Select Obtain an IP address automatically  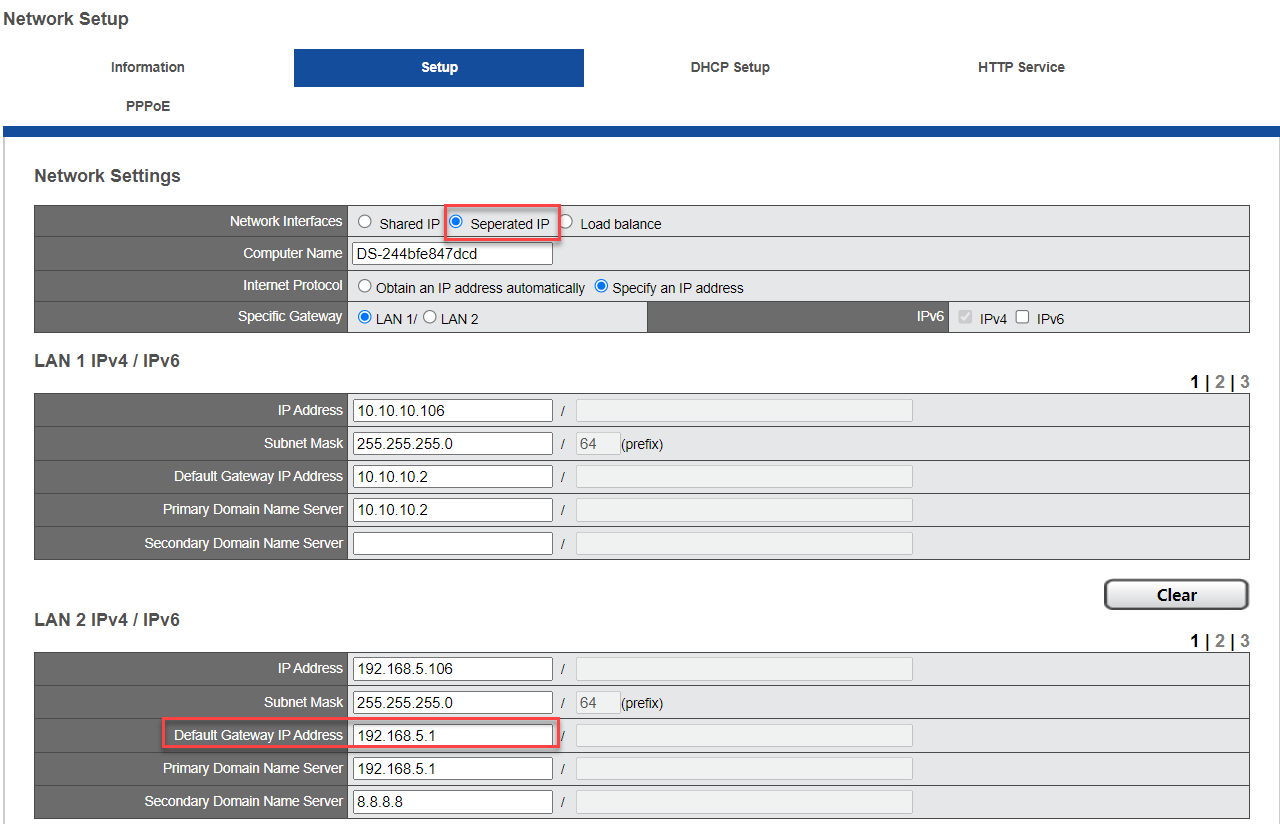coord(365,287)
